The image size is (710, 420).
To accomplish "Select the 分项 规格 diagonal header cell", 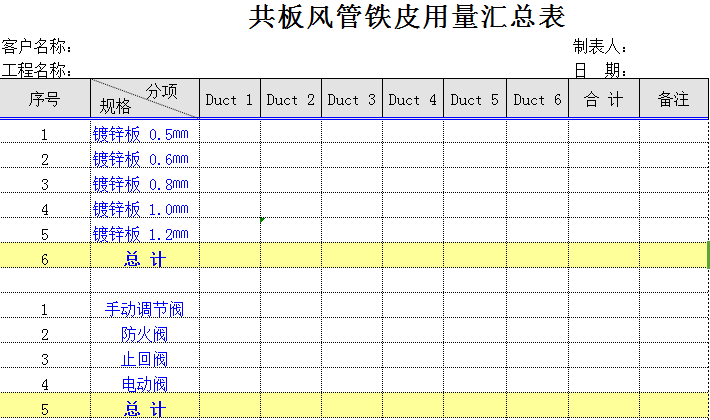I will (145, 99).
